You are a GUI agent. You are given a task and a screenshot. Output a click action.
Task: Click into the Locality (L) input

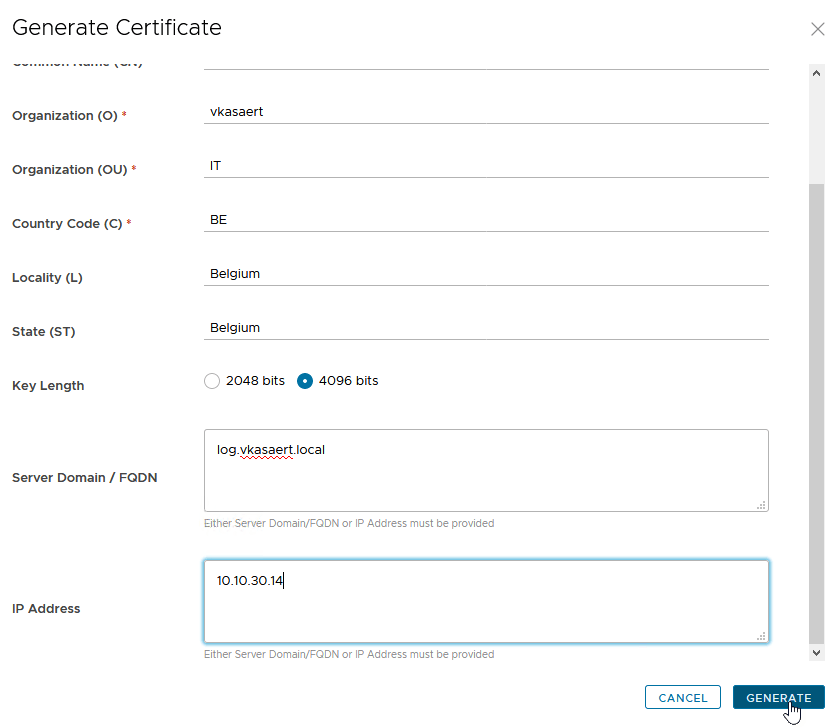point(485,274)
